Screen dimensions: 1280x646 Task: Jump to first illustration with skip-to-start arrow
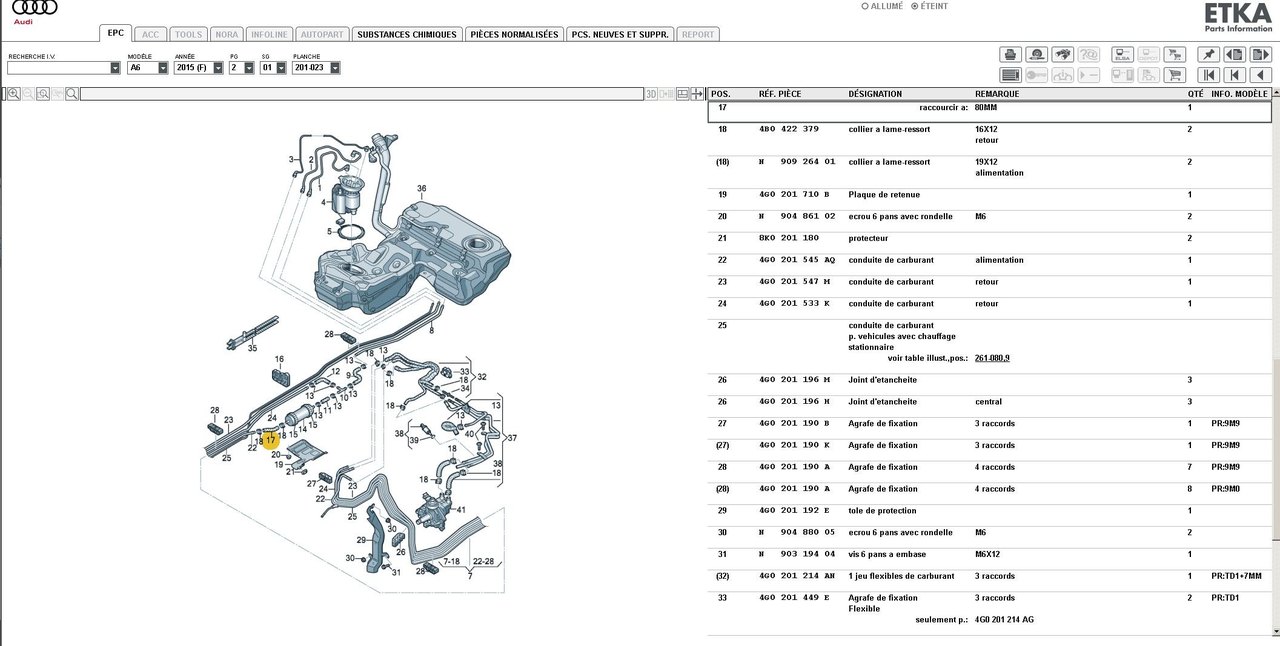1209,75
